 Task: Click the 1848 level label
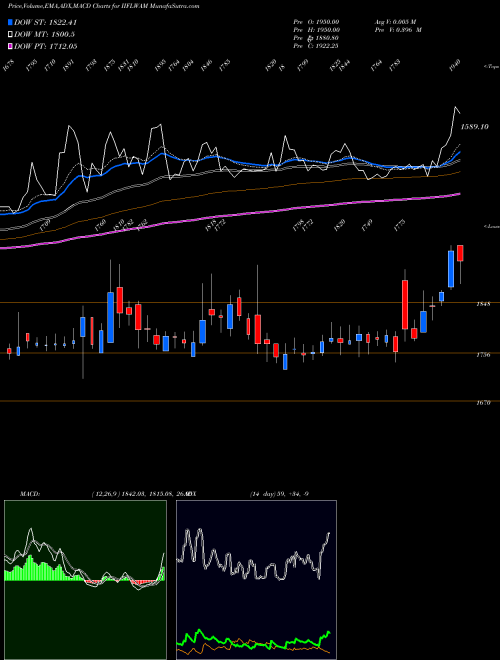pos(483,304)
